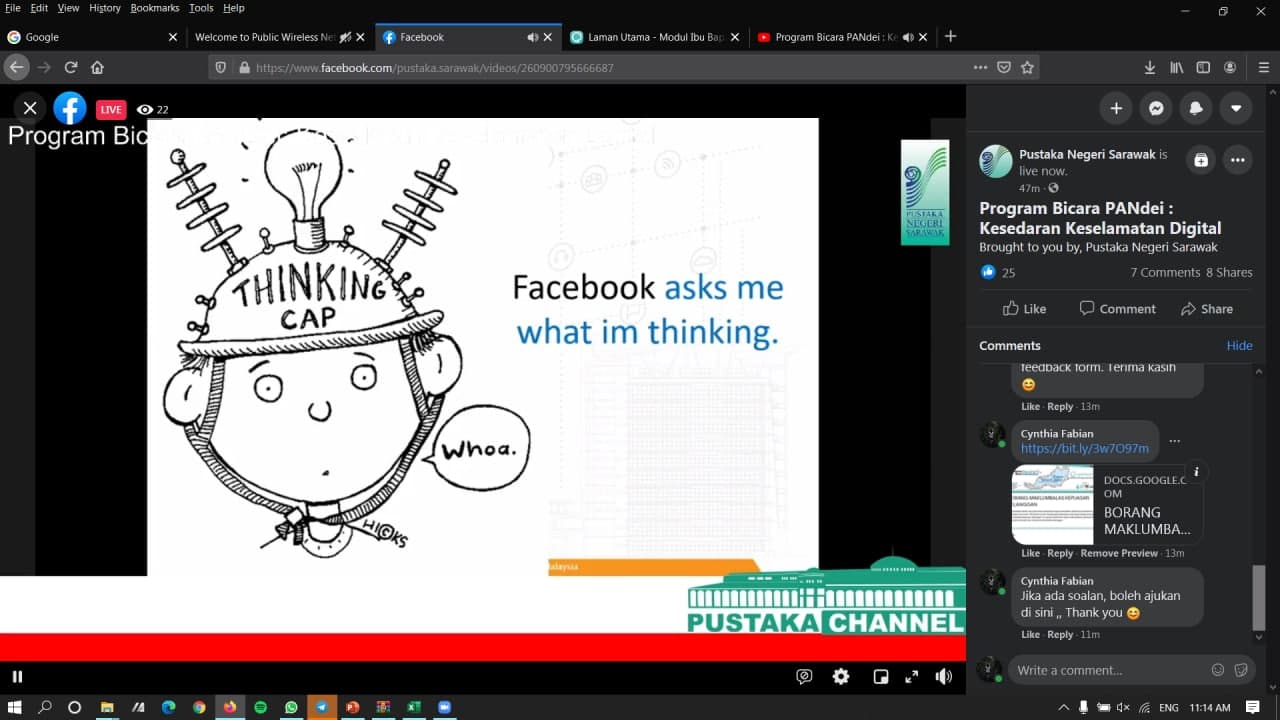Viewport: 1280px width, 720px height.
Task: Click the Comment button
Action: tap(1118, 309)
